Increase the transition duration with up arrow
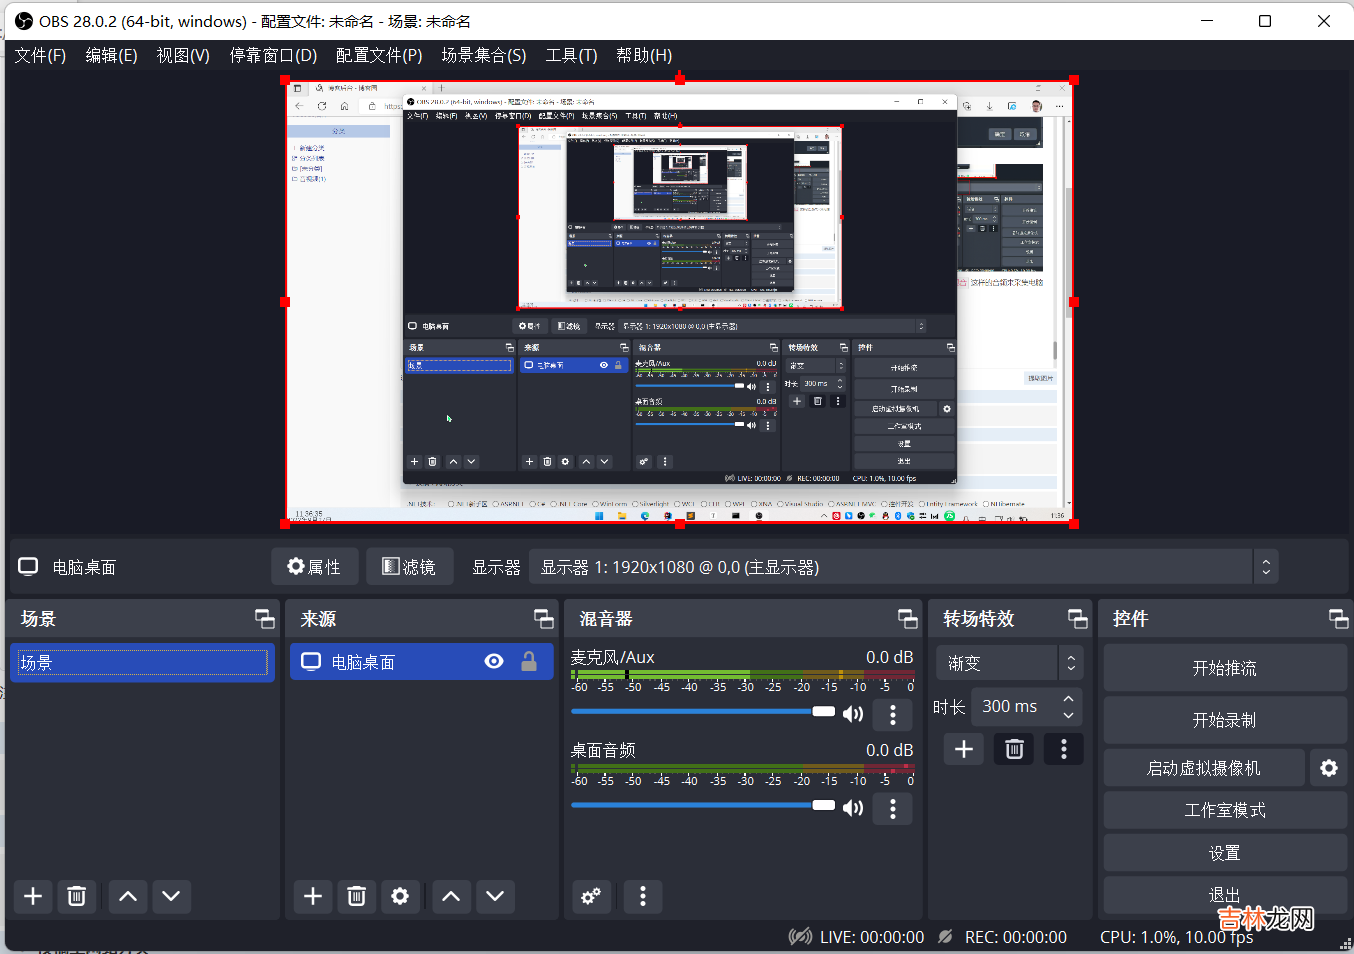This screenshot has width=1354, height=954. click(x=1068, y=699)
